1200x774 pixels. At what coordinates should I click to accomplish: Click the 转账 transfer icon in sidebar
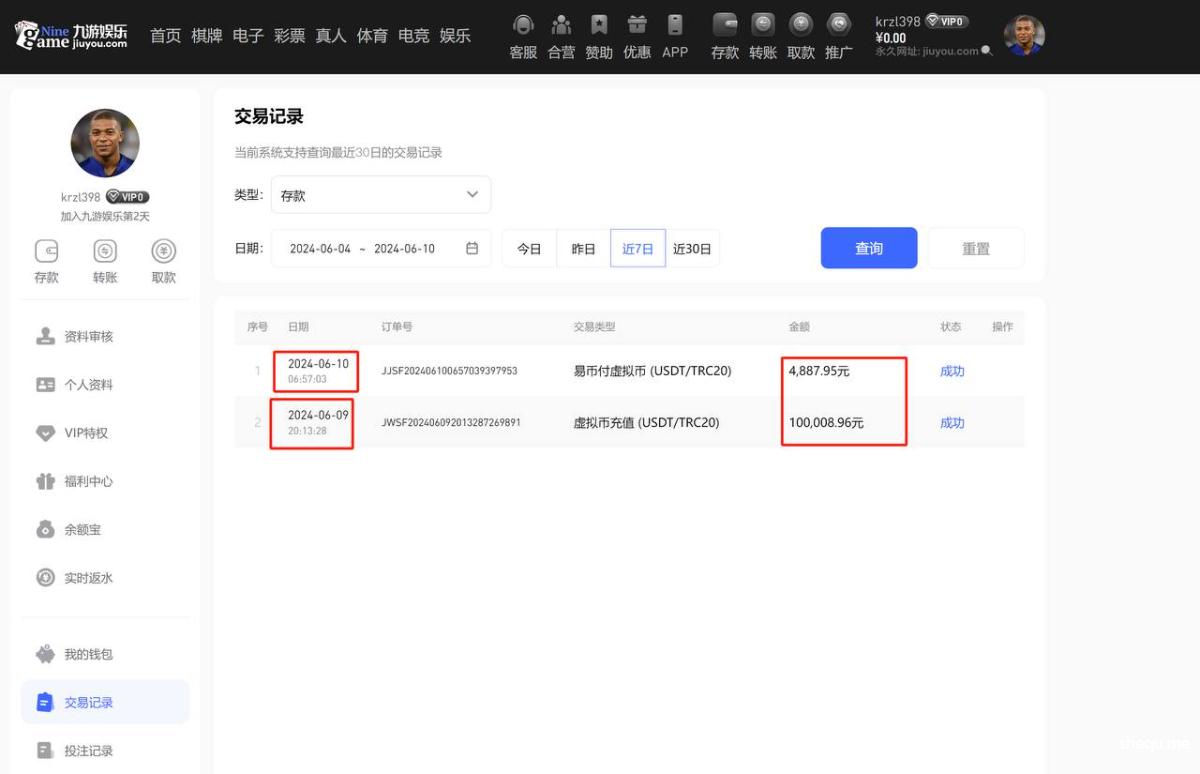tap(105, 252)
